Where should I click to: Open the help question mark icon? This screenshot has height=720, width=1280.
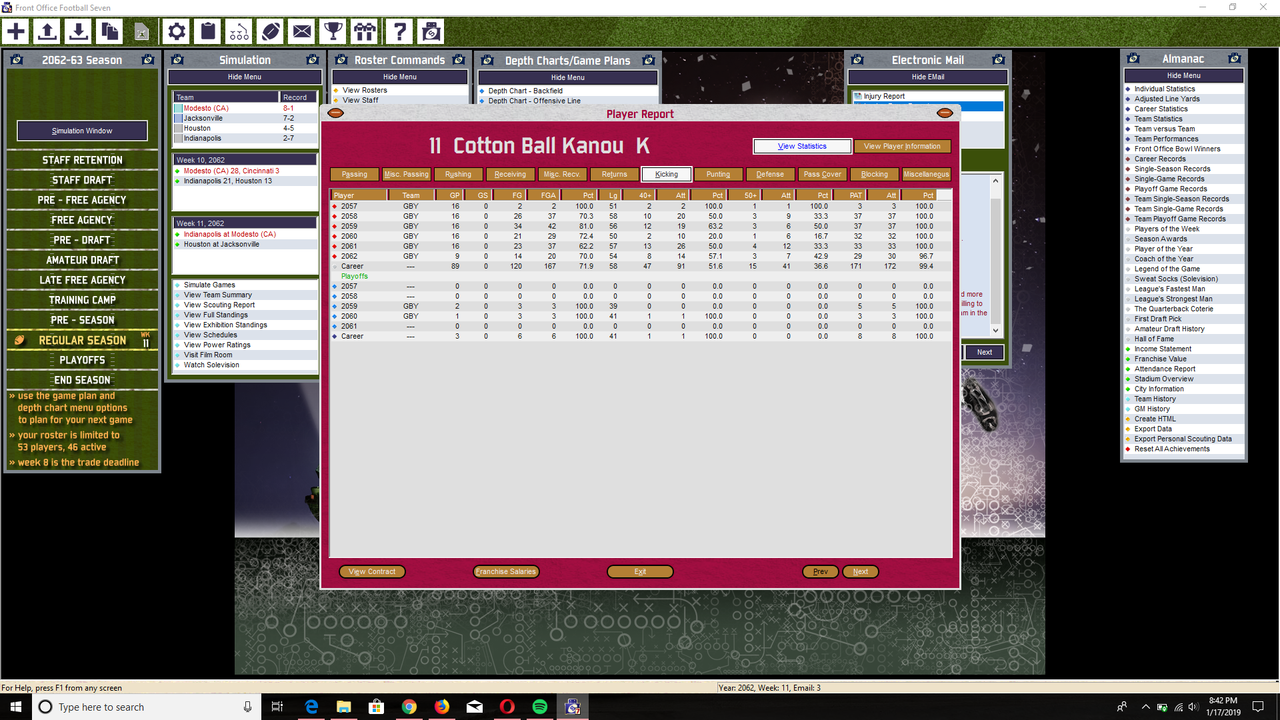(399, 31)
